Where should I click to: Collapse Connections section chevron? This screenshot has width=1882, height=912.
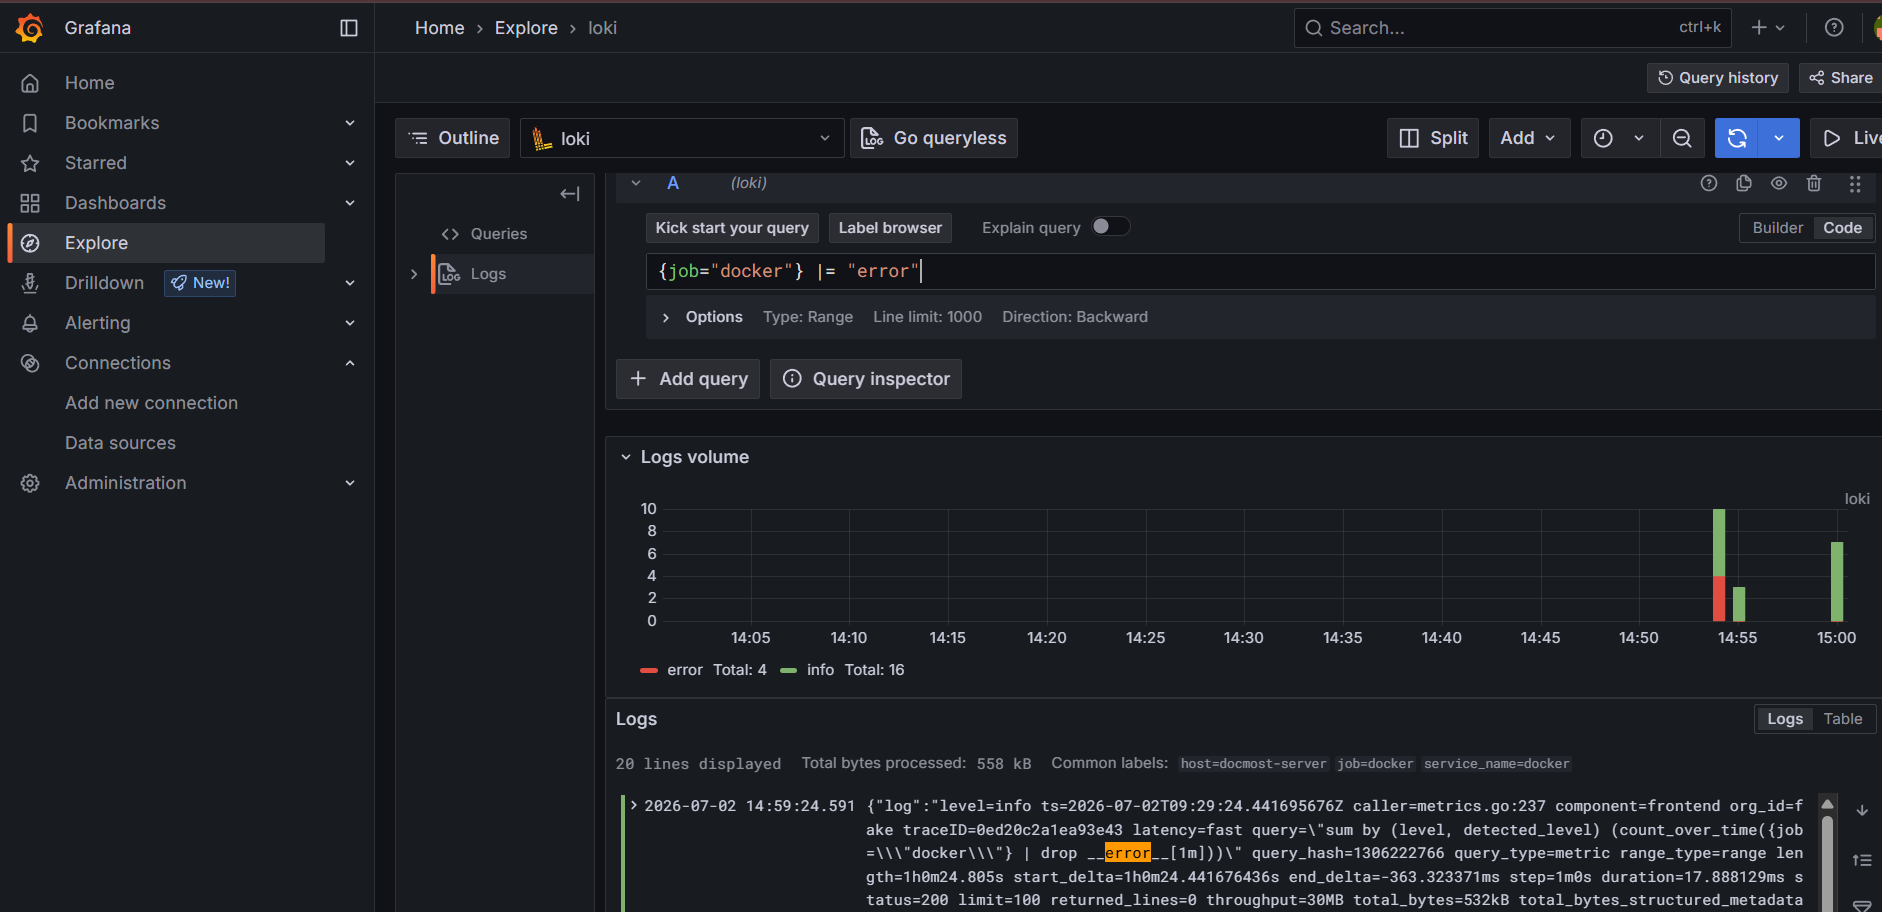[x=350, y=363]
